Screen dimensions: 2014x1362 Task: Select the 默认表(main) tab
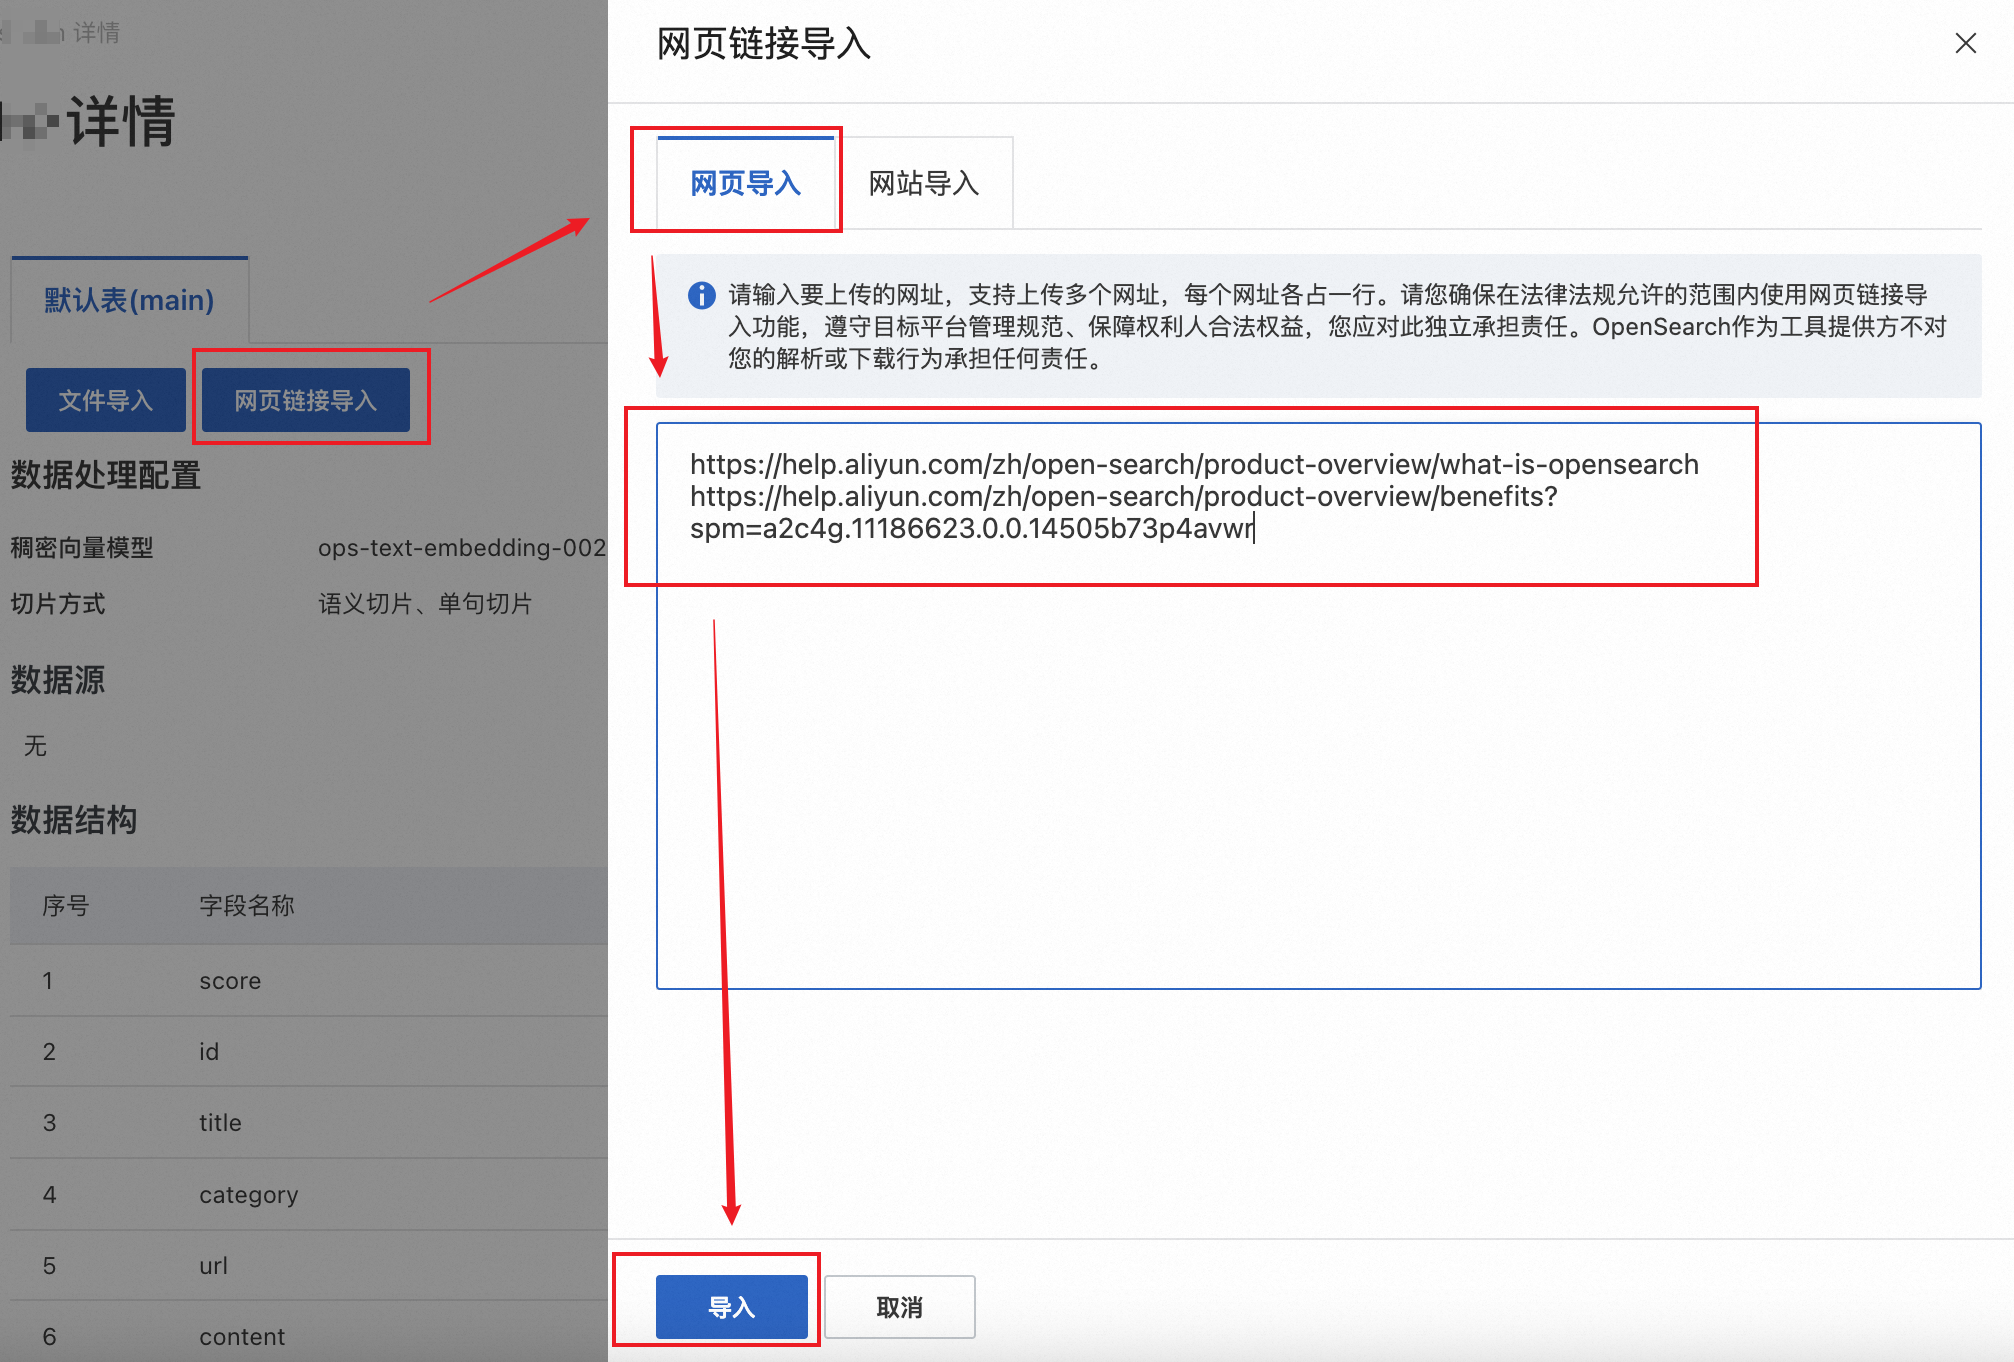129,300
